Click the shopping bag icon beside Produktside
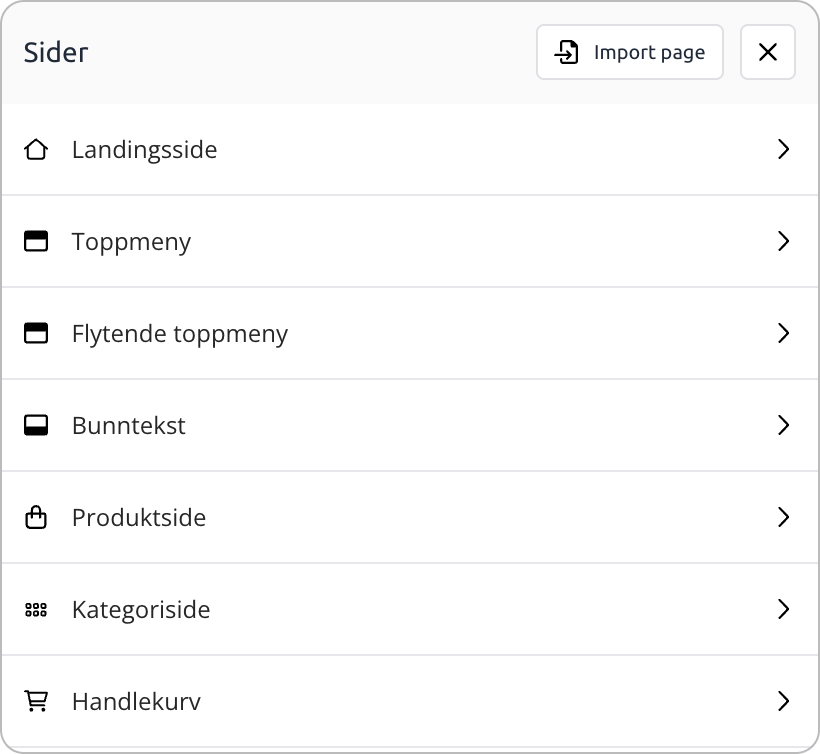This screenshot has width=820, height=754. tap(36, 518)
